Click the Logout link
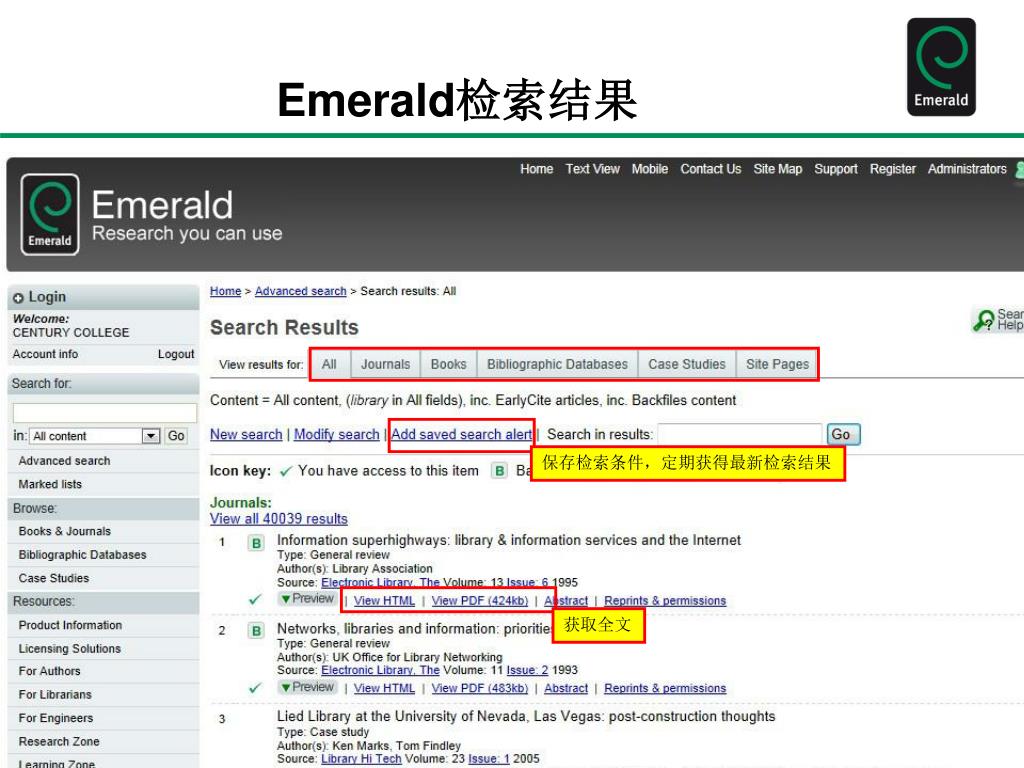1024x768 pixels. click(x=176, y=354)
